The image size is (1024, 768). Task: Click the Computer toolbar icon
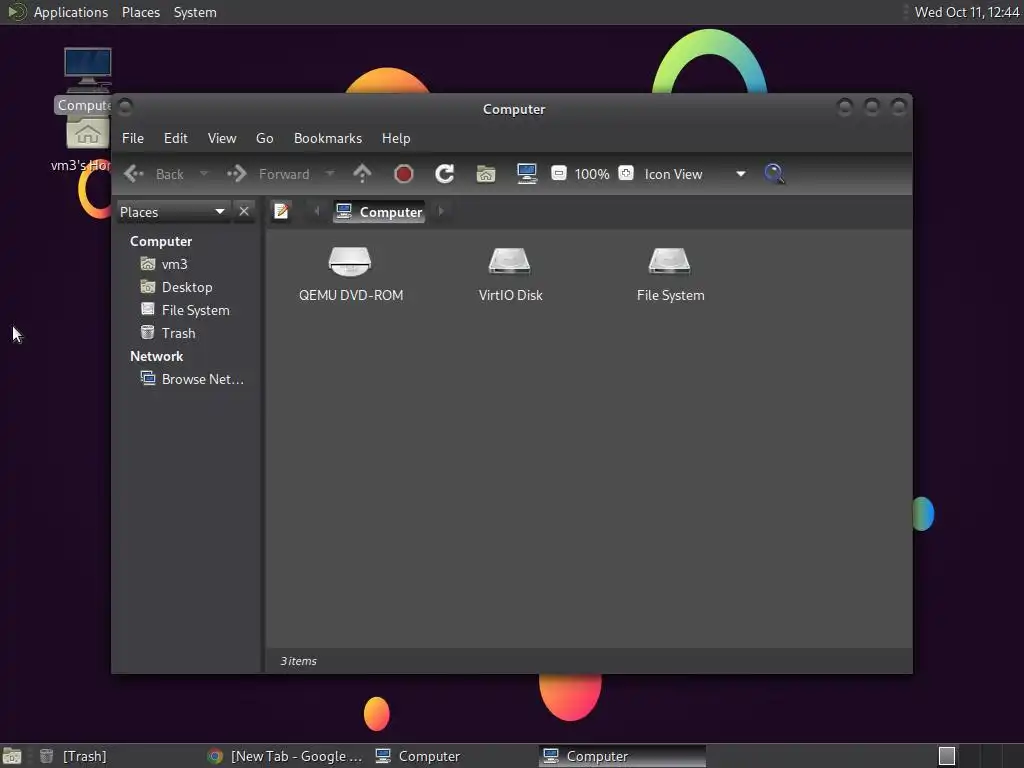(x=526, y=174)
